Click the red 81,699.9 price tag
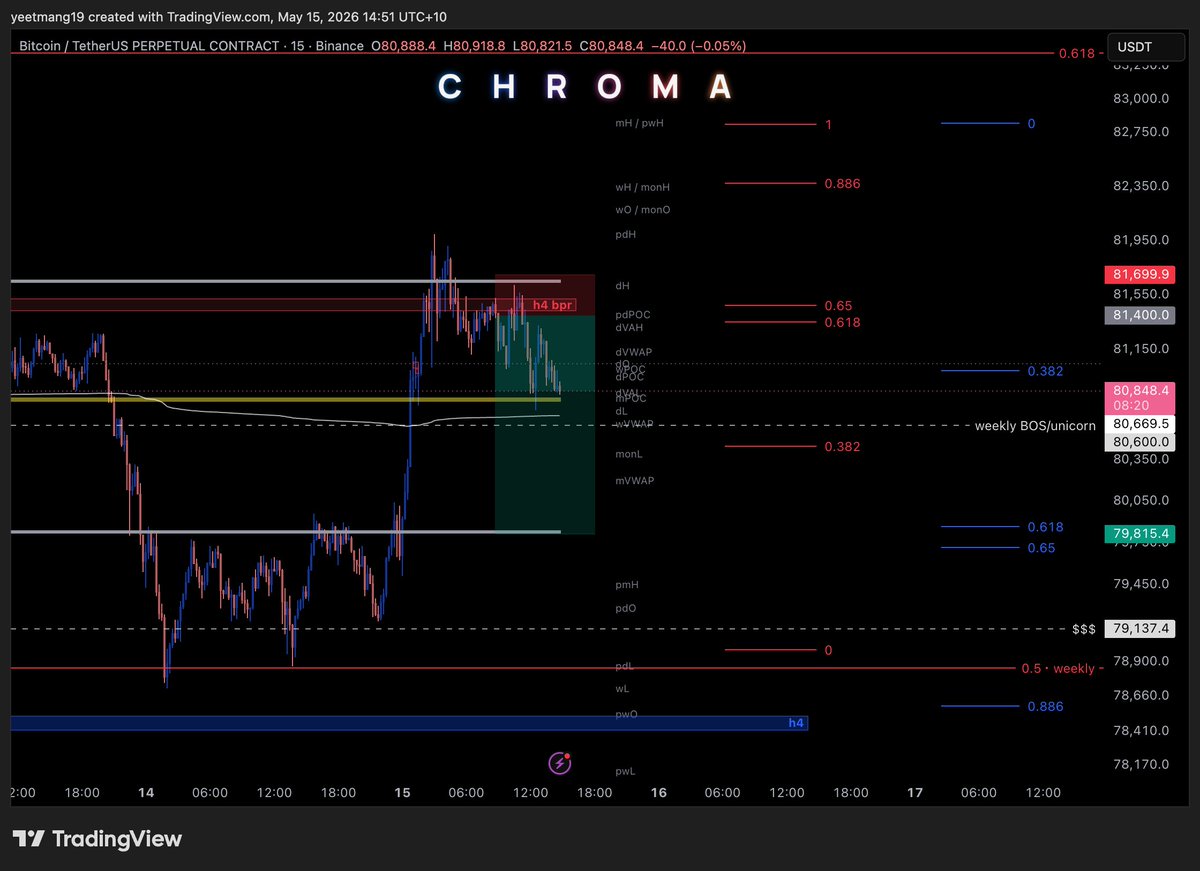Viewport: 1200px width, 871px height. [1138, 274]
